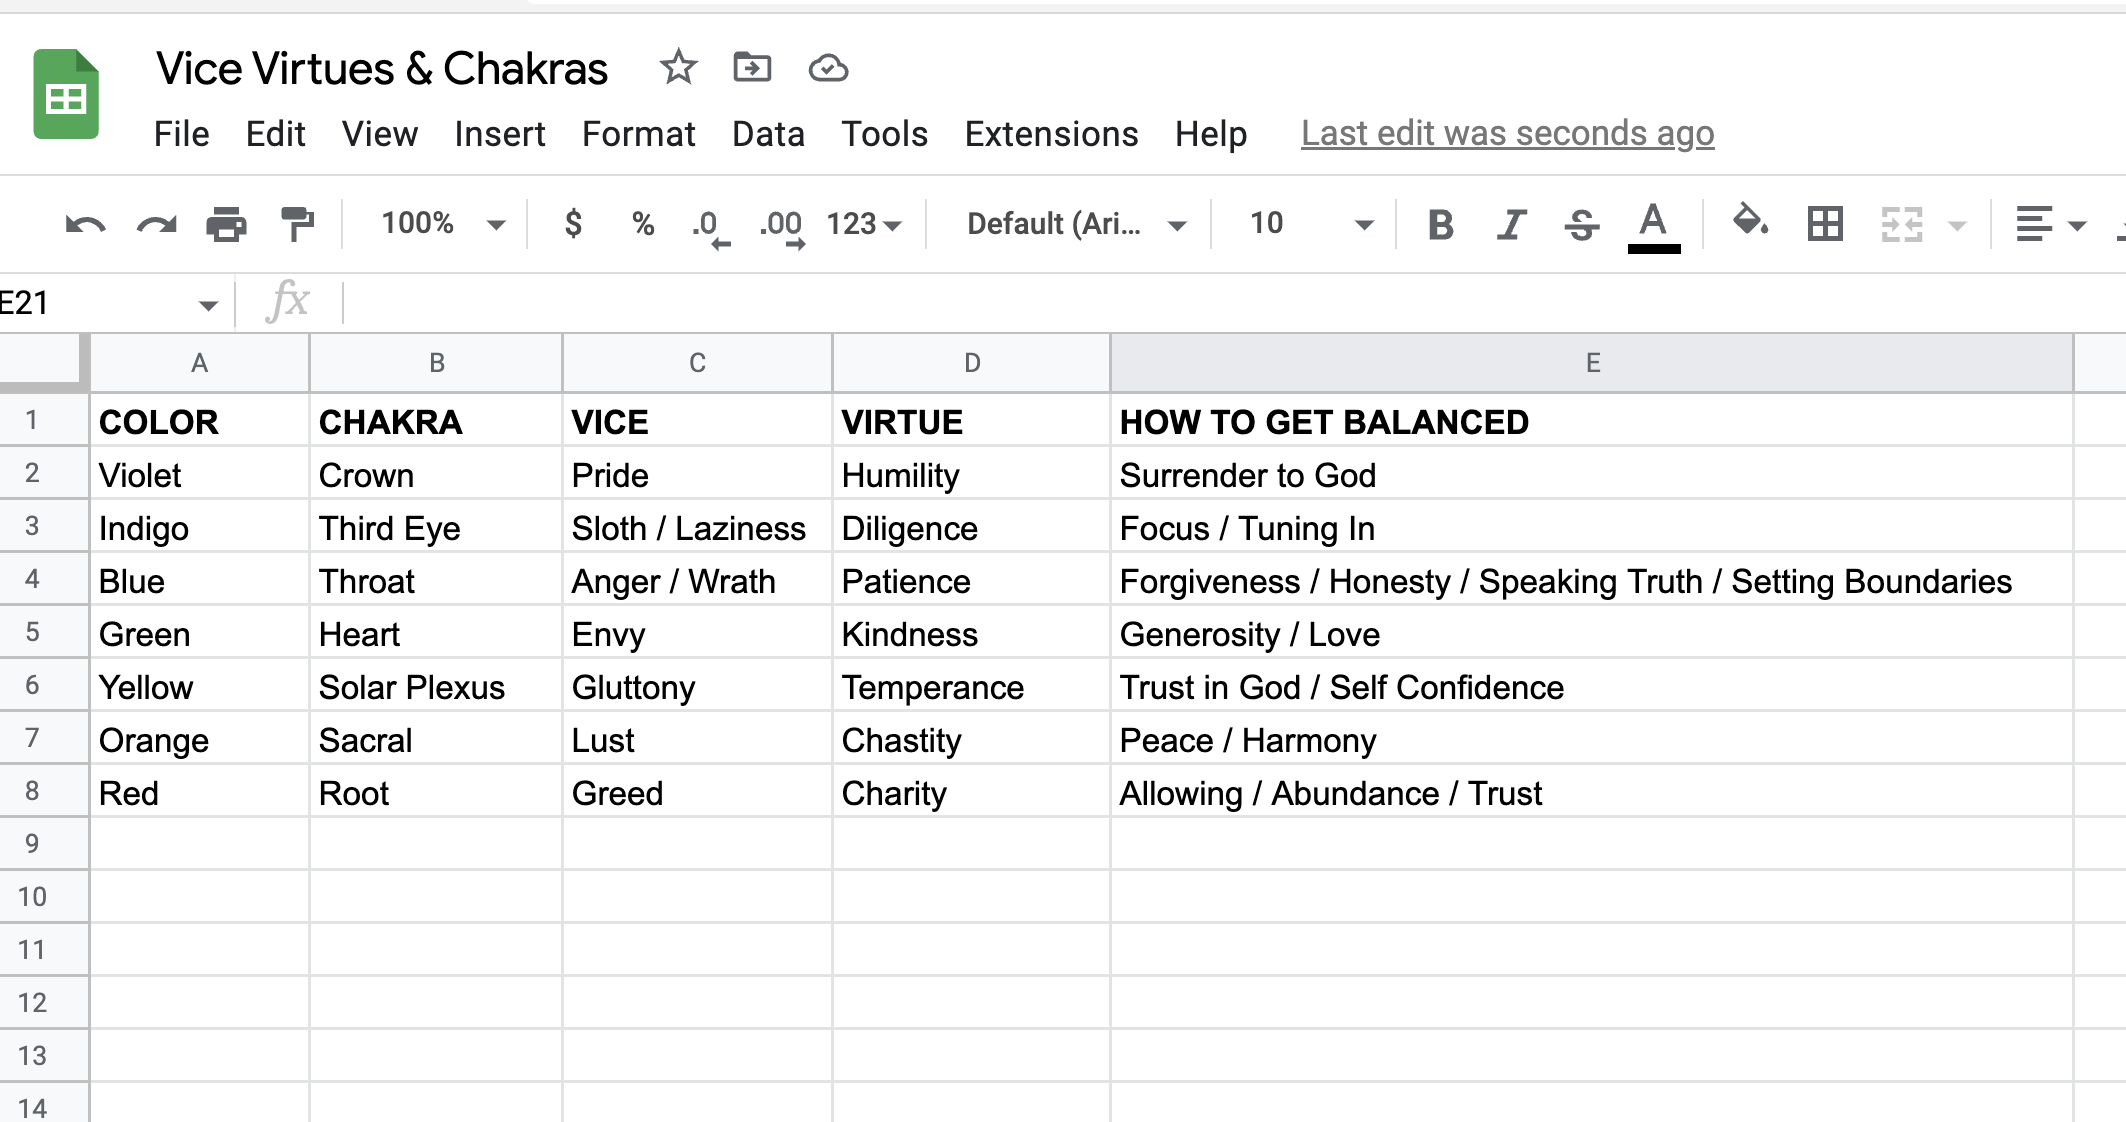This screenshot has height=1122, width=2126.
Task: Open the Format menu
Action: 638,134
